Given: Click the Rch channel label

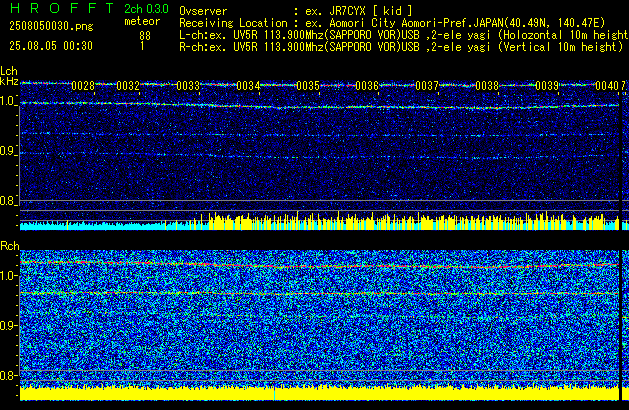Looking at the screenshot, I should click(x=10, y=246).
